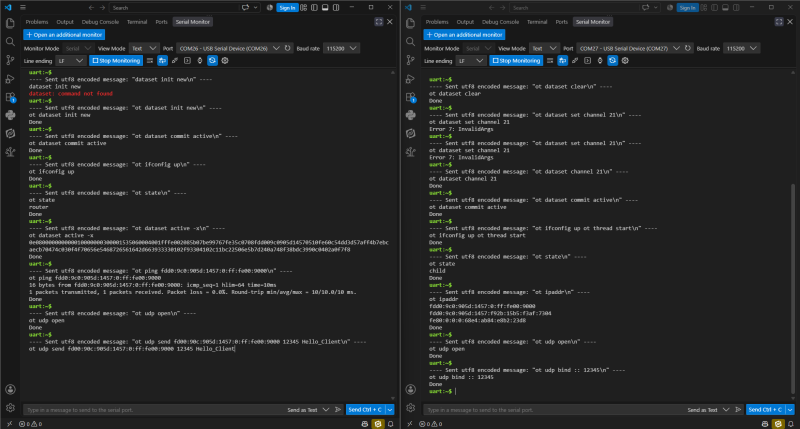Toggle primary sidebar layout in left title bar
800x429 pixels.
pyautogui.click(x=314, y=8)
